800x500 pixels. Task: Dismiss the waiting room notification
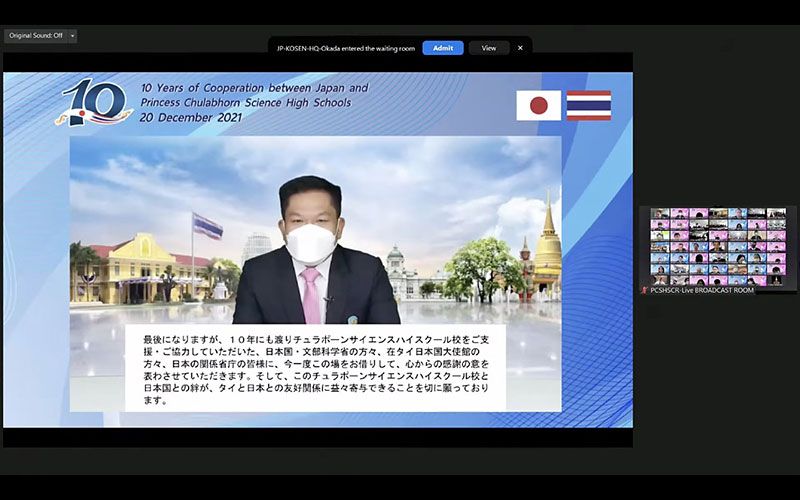pos(520,48)
